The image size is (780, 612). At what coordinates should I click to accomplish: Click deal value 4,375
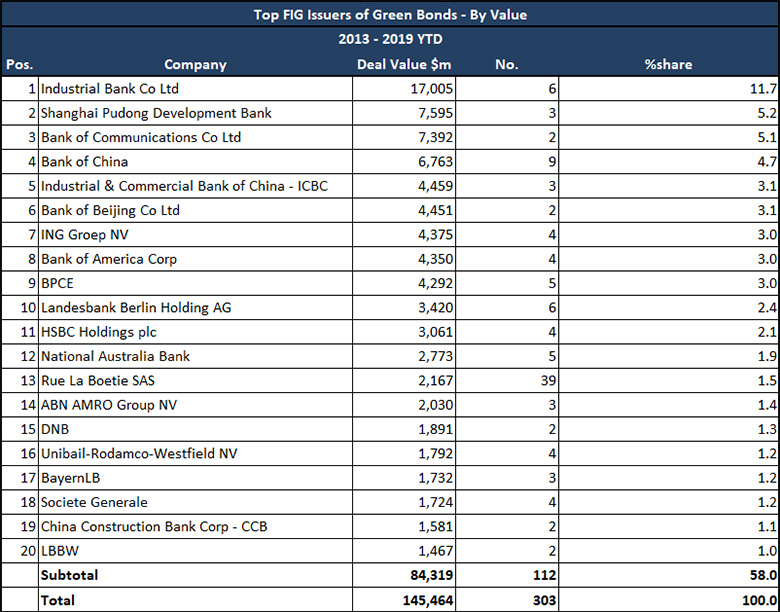pyautogui.click(x=404, y=235)
